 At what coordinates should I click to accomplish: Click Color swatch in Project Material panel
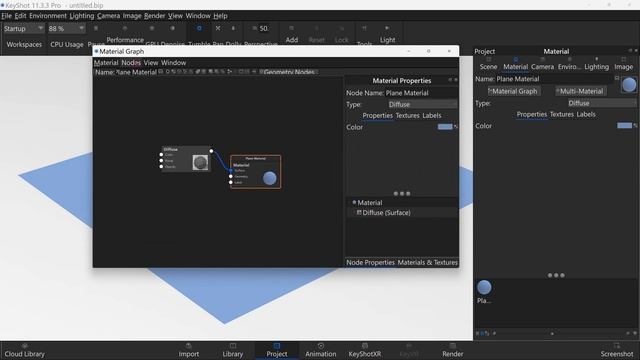(624, 126)
